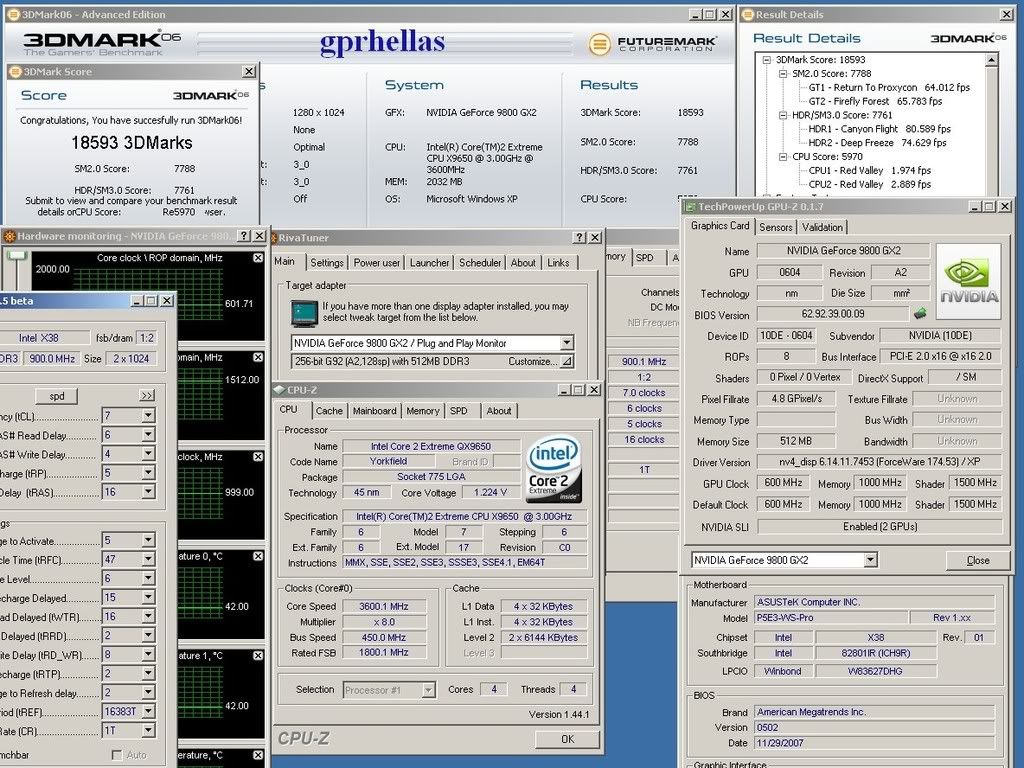Switch to Validation tab in GPU-Z
The width and height of the screenshot is (1024, 768).
pyautogui.click(x=822, y=227)
